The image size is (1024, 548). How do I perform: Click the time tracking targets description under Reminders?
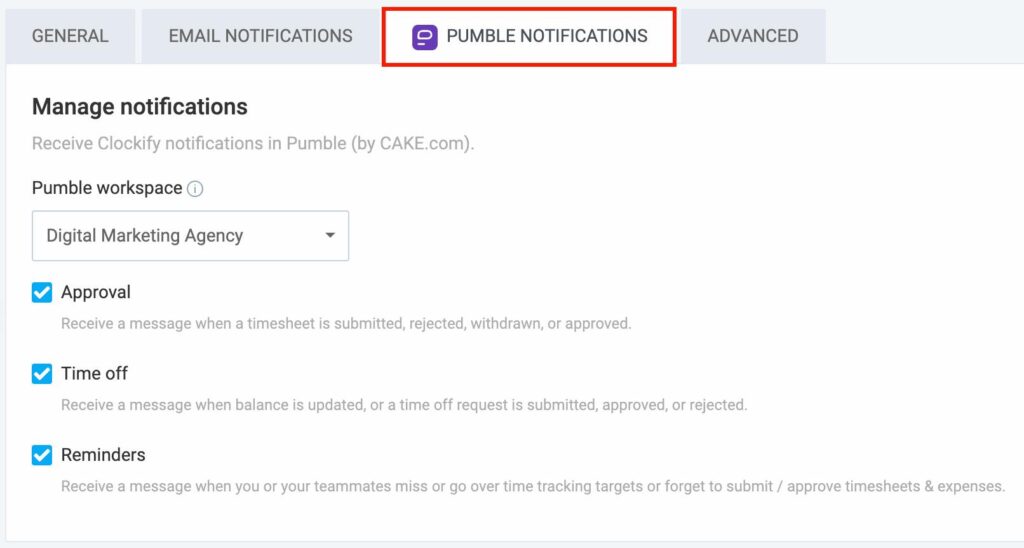533,486
